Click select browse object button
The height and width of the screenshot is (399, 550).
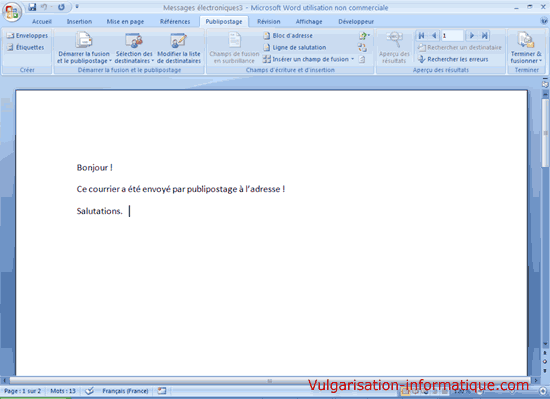[x=545, y=362]
